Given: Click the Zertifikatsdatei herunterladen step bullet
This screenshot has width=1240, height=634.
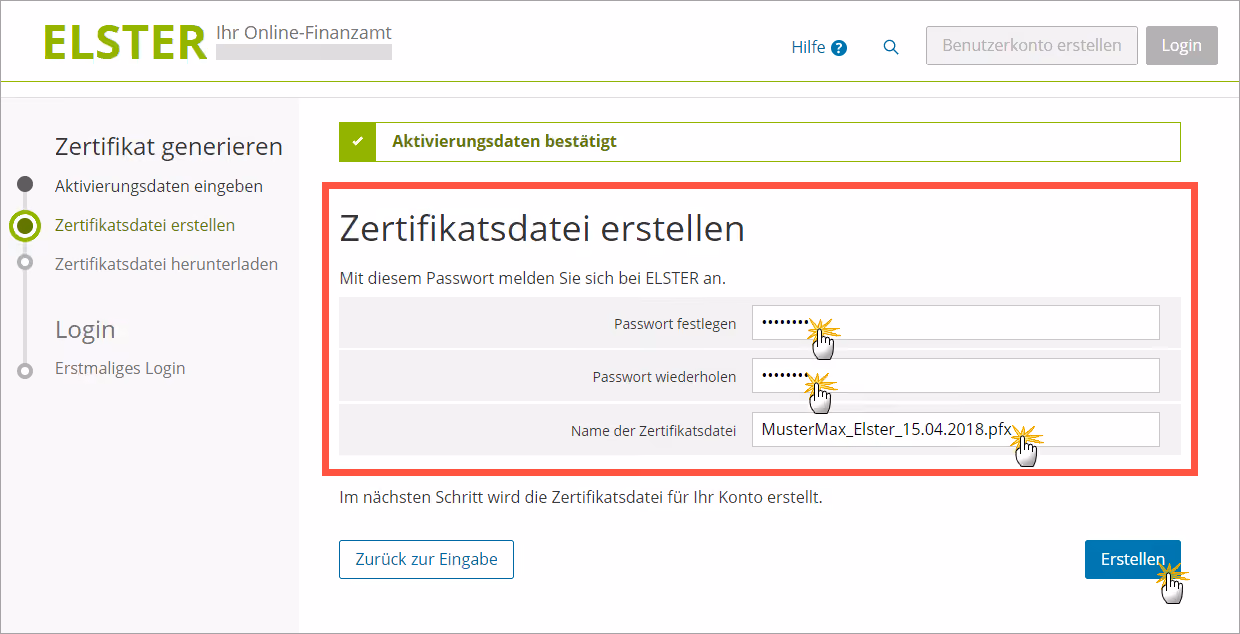Looking at the screenshot, I should pos(26,262).
